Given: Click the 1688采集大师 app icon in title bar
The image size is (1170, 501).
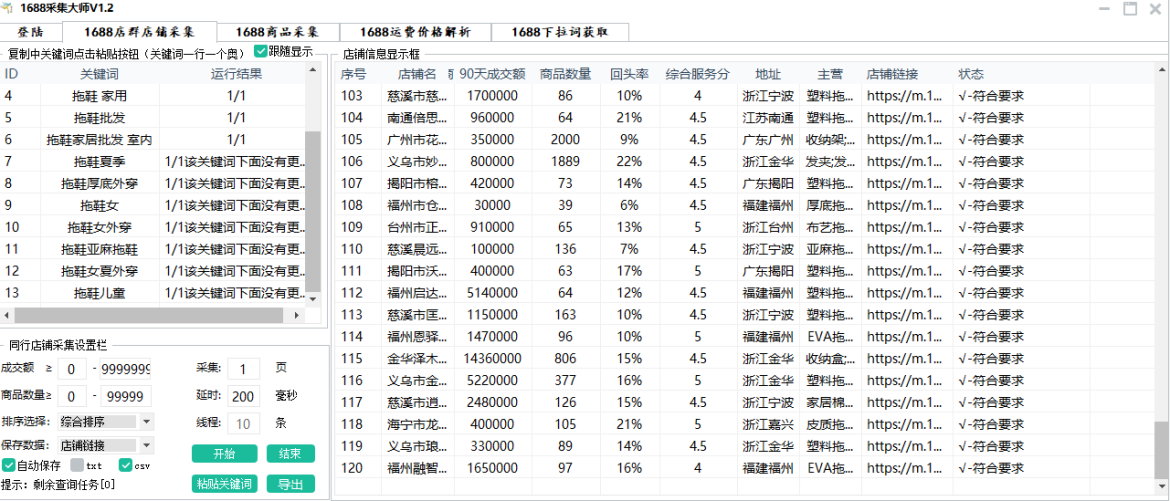Looking at the screenshot, I should coord(7,9).
